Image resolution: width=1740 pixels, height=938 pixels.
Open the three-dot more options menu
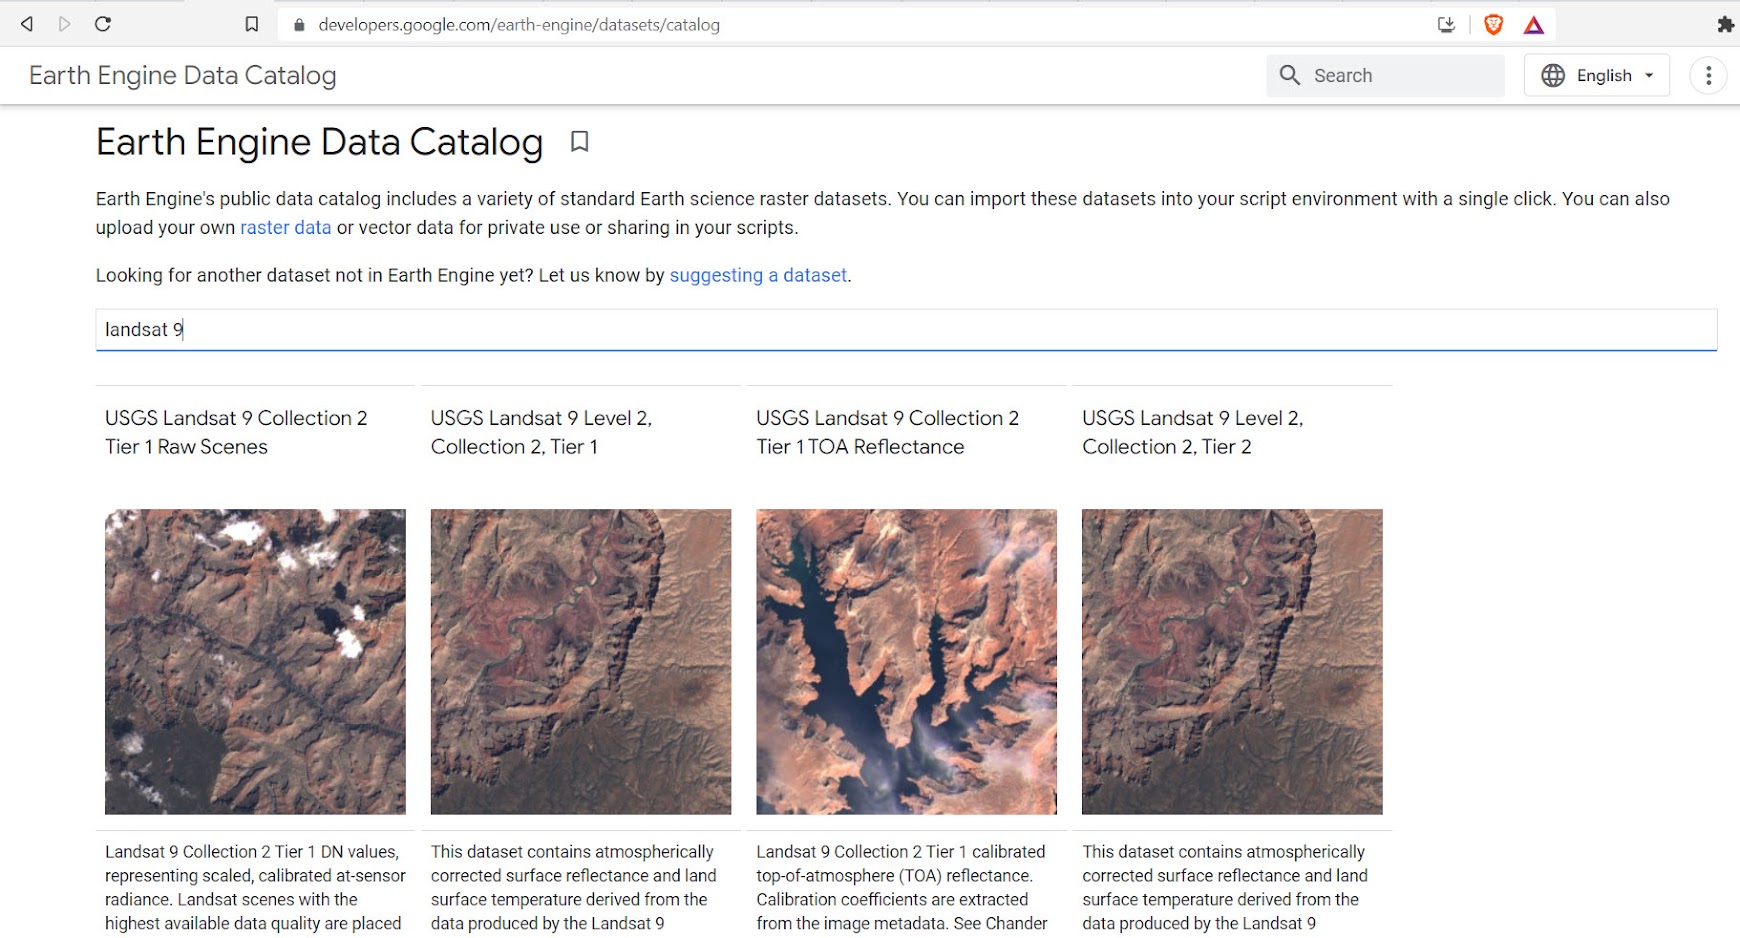click(x=1708, y=75)
